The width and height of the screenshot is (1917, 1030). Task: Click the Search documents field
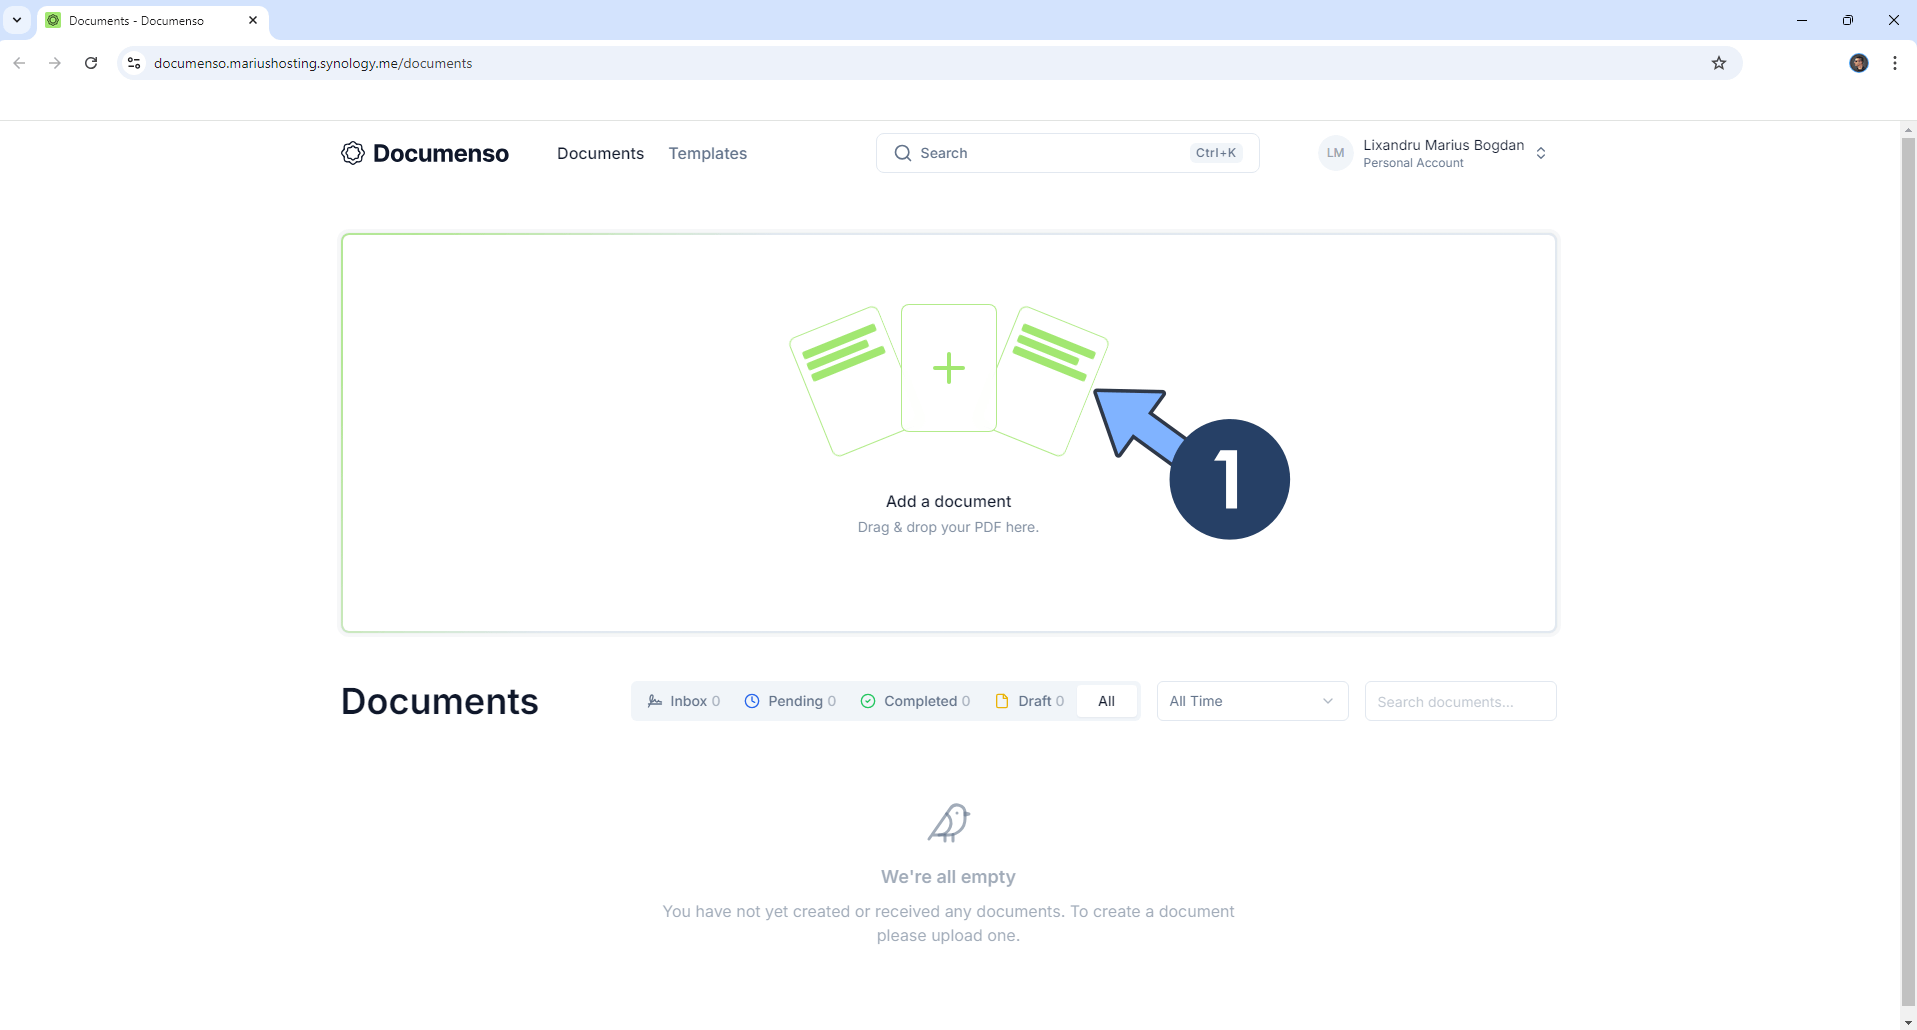pyautogui.click(x=1460, y=701)
